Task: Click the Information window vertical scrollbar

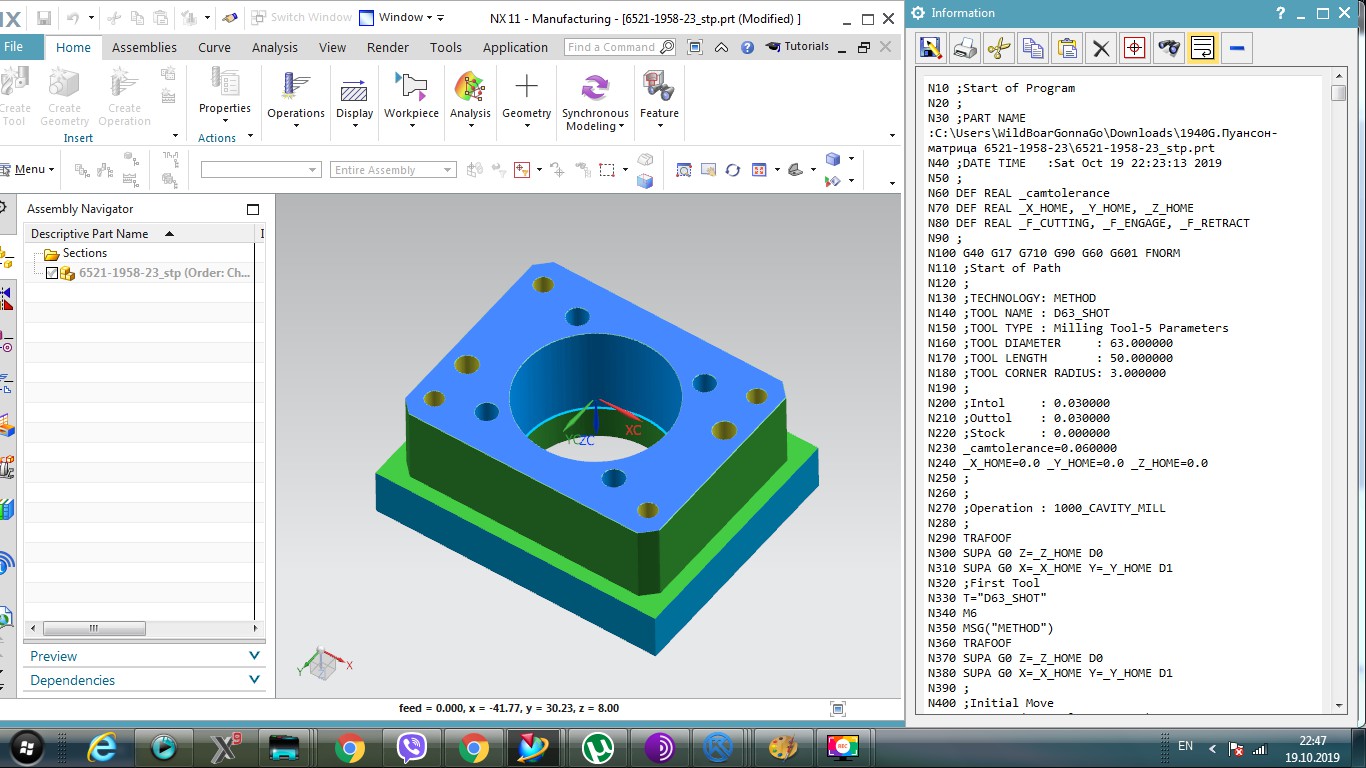Action: (x=1339, y=390)
